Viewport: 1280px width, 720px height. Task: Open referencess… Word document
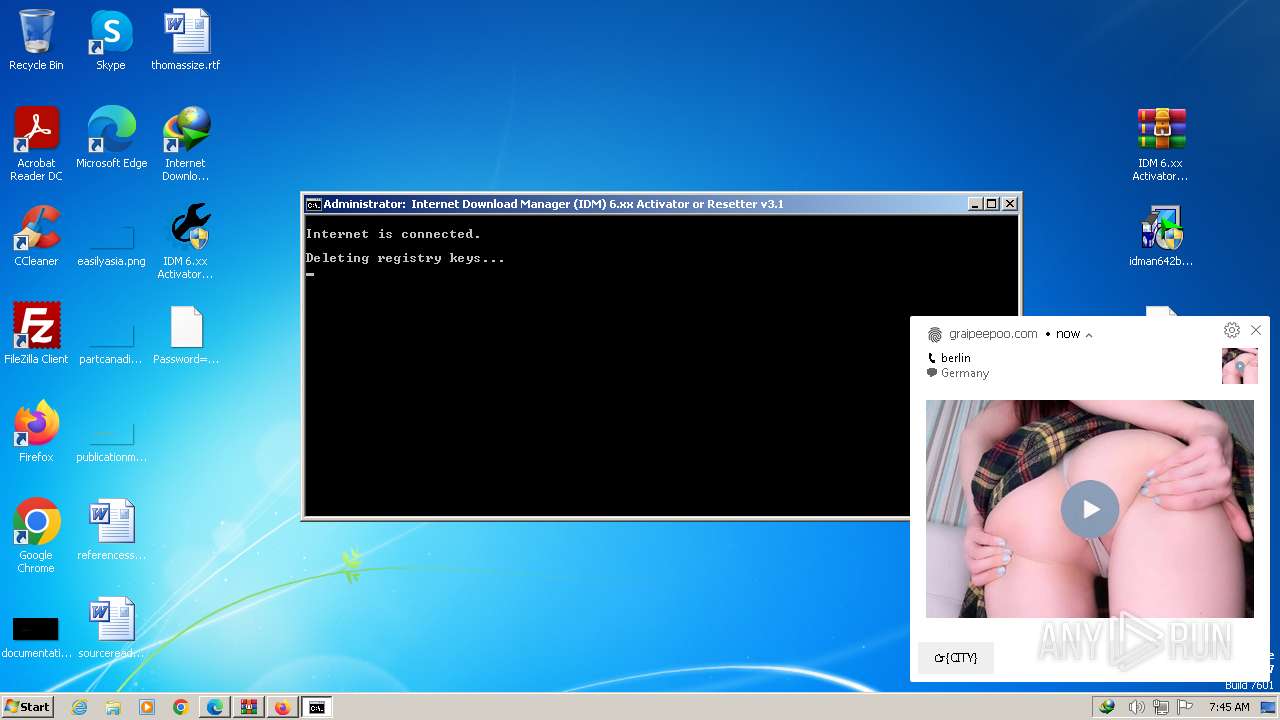tap(111, 530)
